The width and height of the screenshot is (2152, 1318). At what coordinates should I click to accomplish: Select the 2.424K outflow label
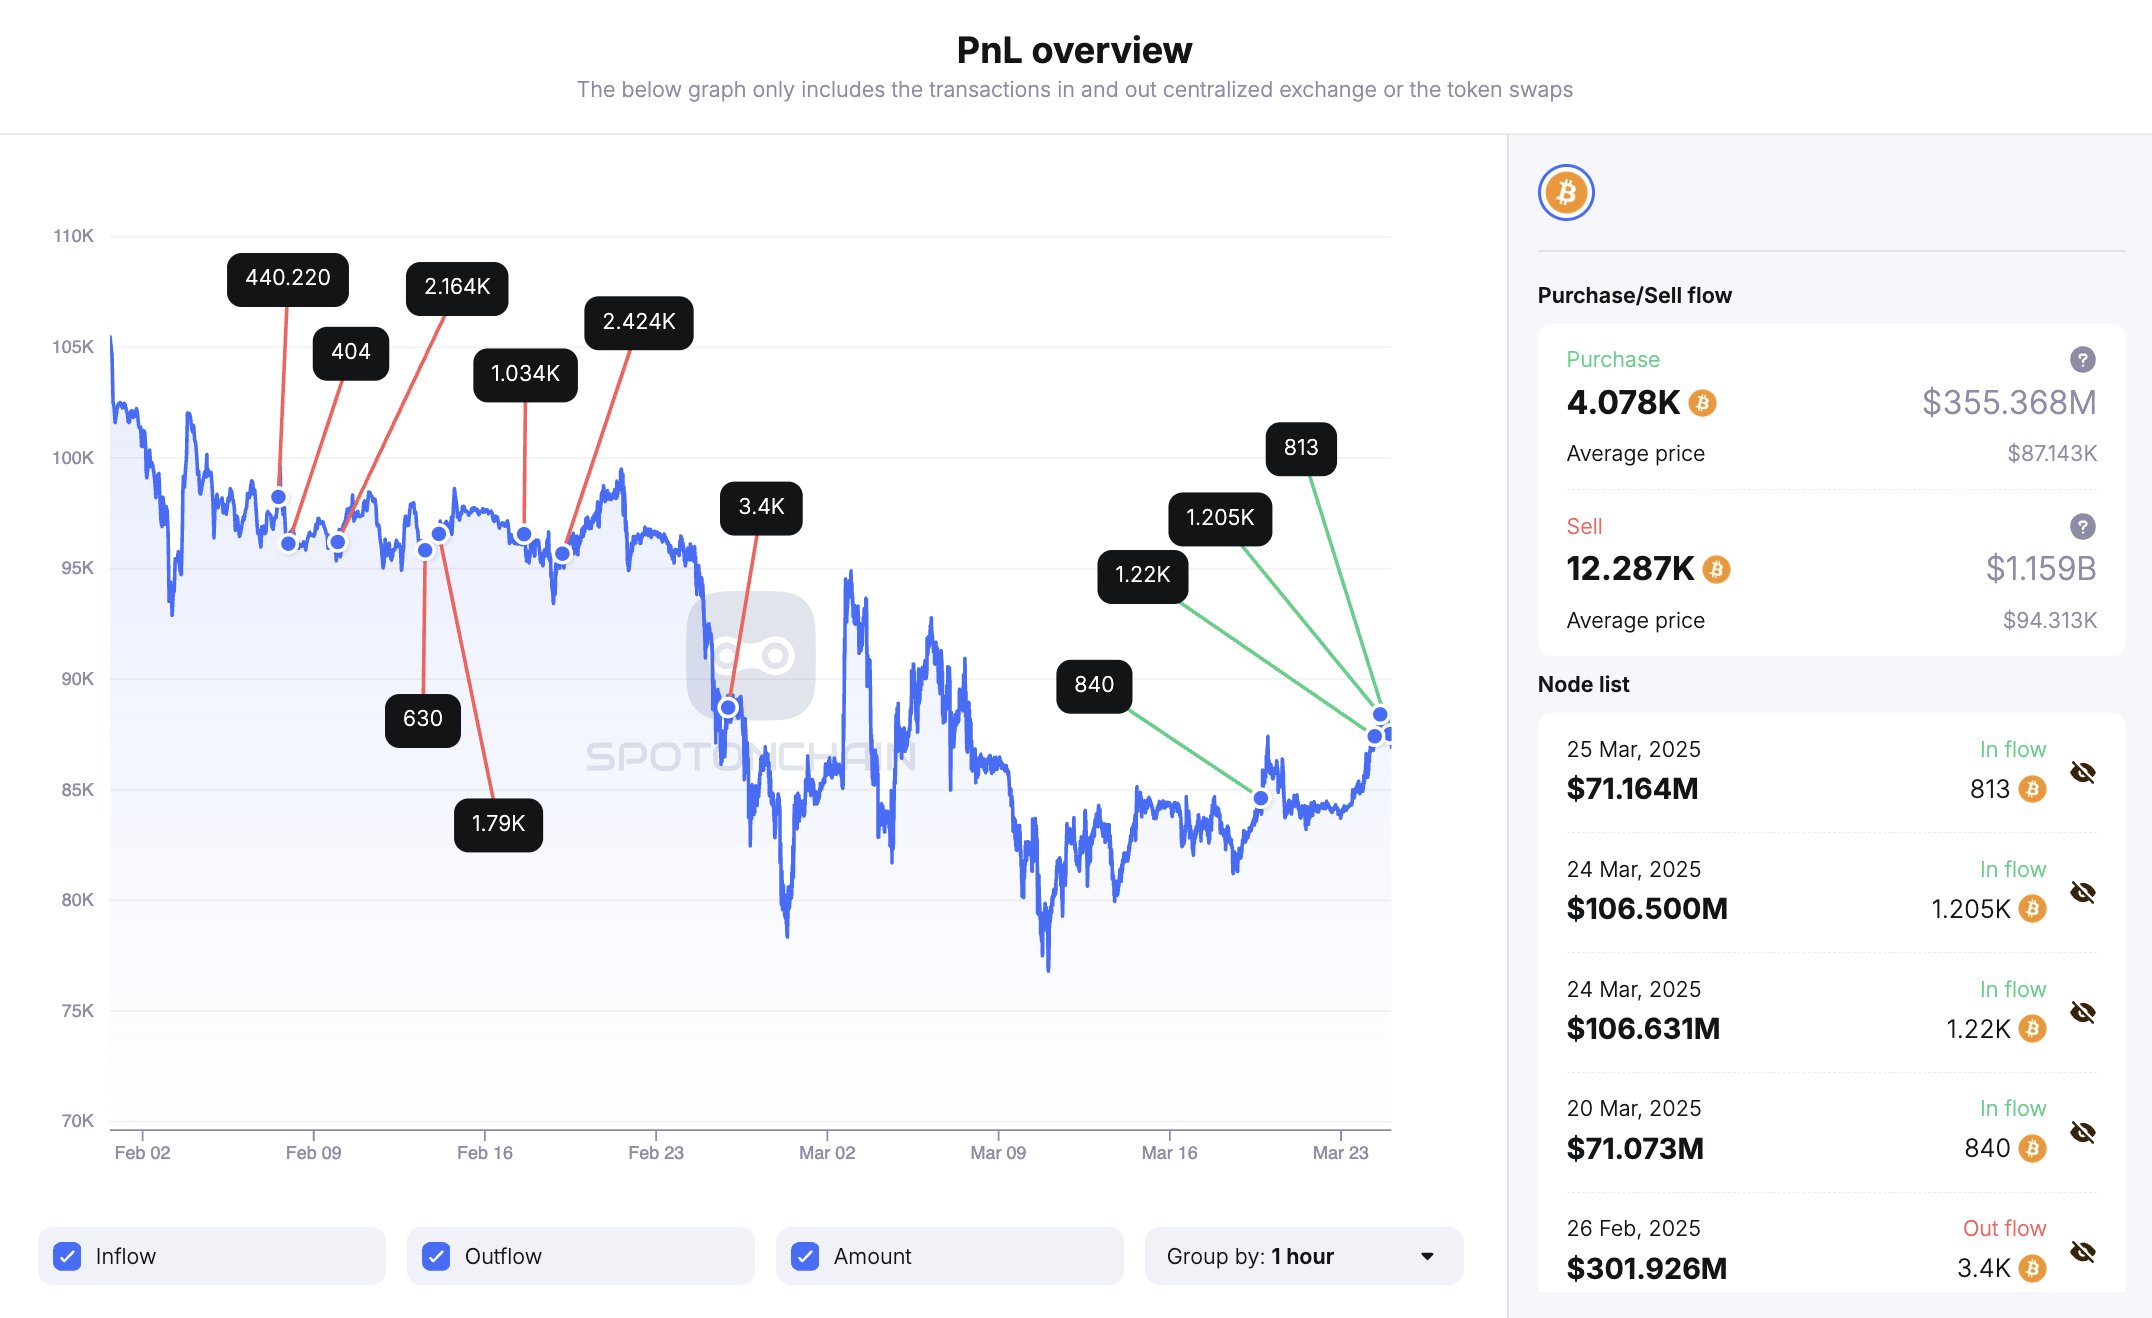click(x=638, y=322)
